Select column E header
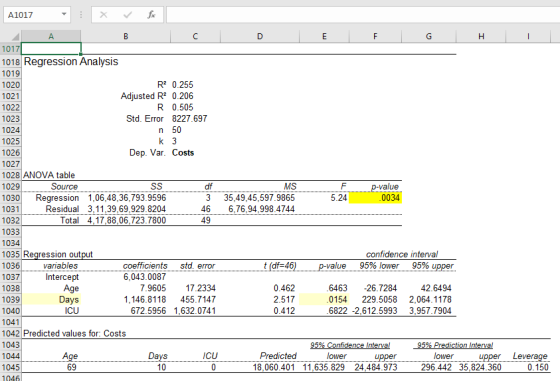This screenshot has height=381, width=560. point(324,36)
